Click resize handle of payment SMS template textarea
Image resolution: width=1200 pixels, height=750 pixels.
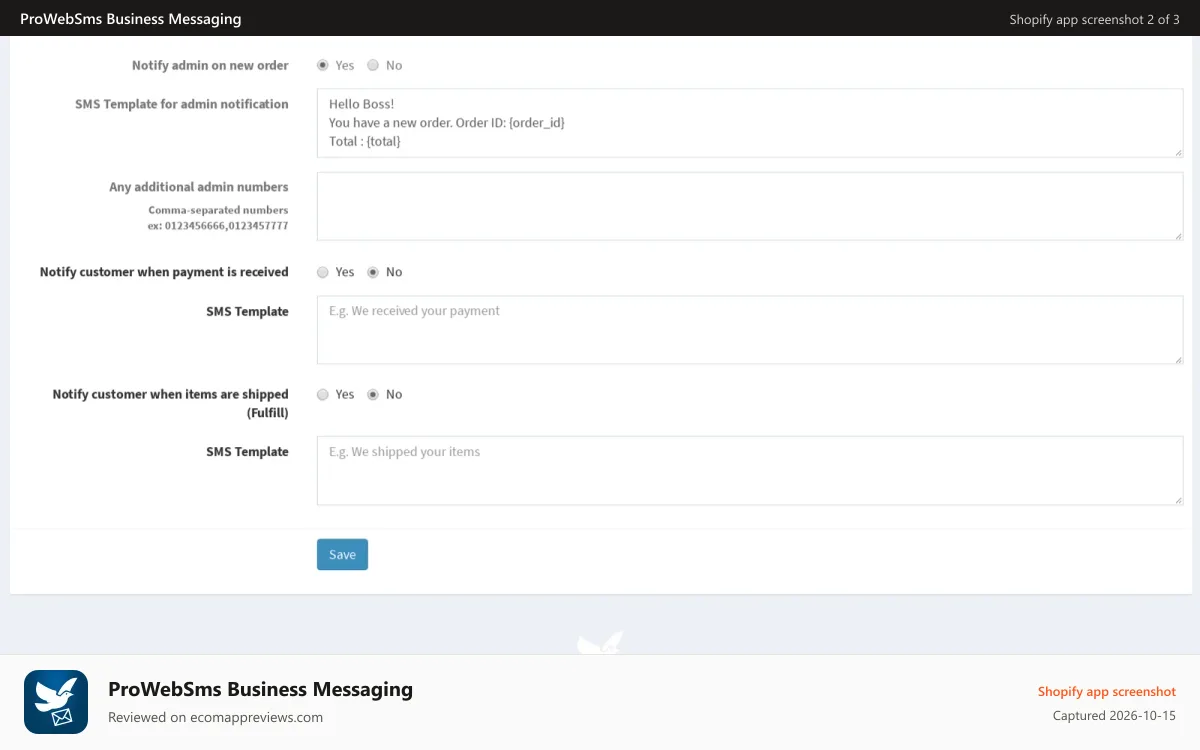click(x=1178, y=358)
